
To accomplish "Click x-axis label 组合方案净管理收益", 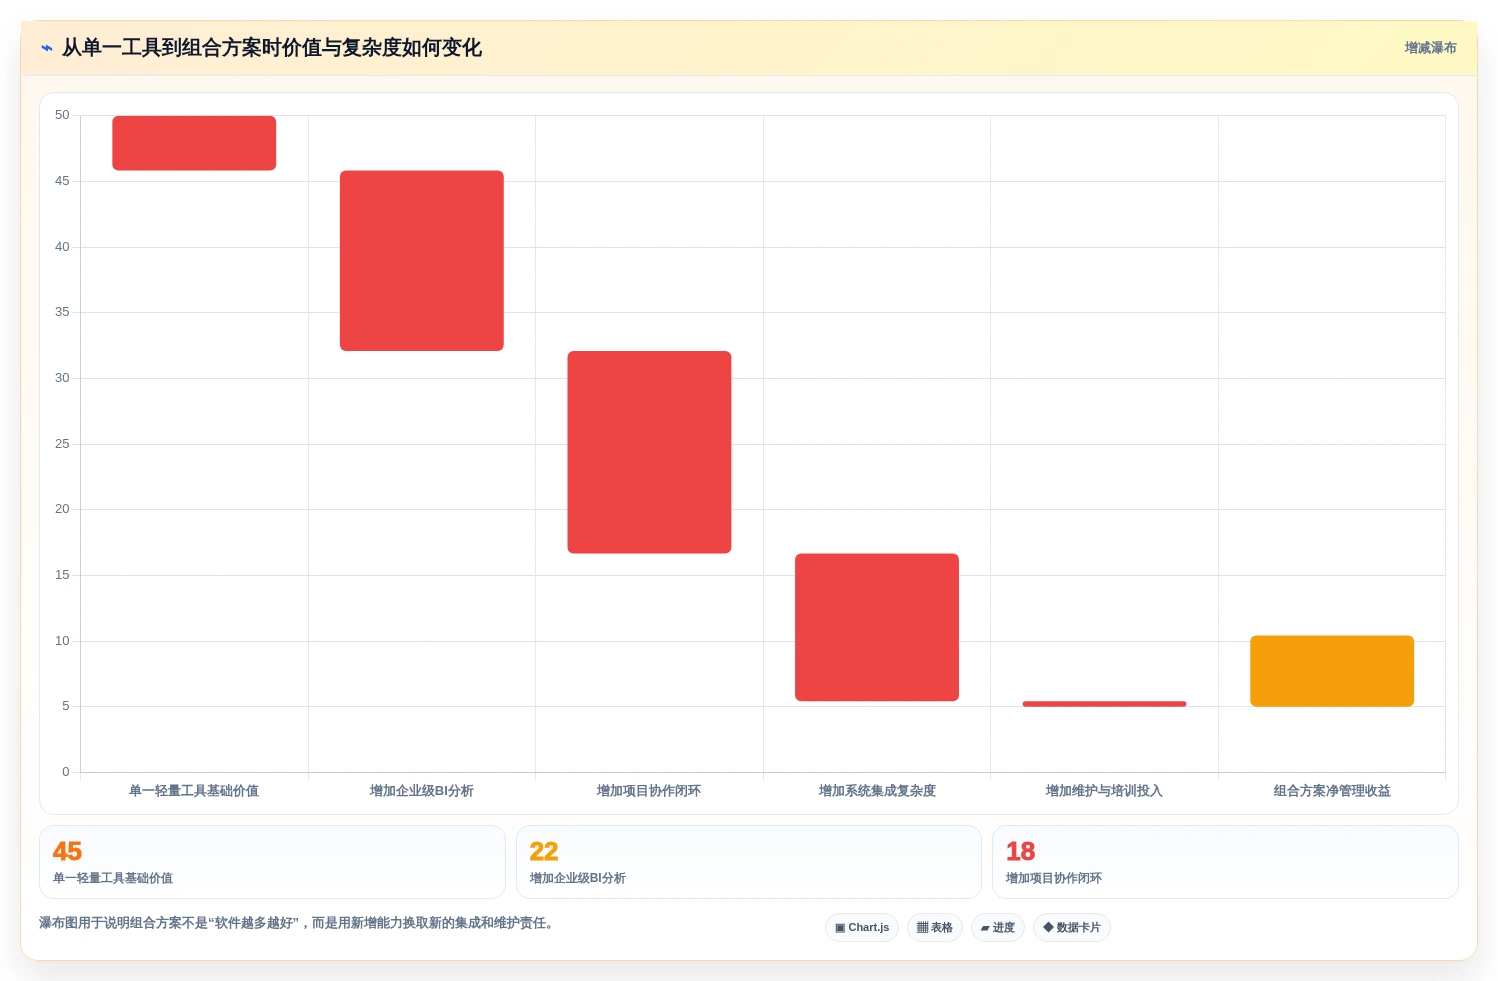I will coord(1332,791).
